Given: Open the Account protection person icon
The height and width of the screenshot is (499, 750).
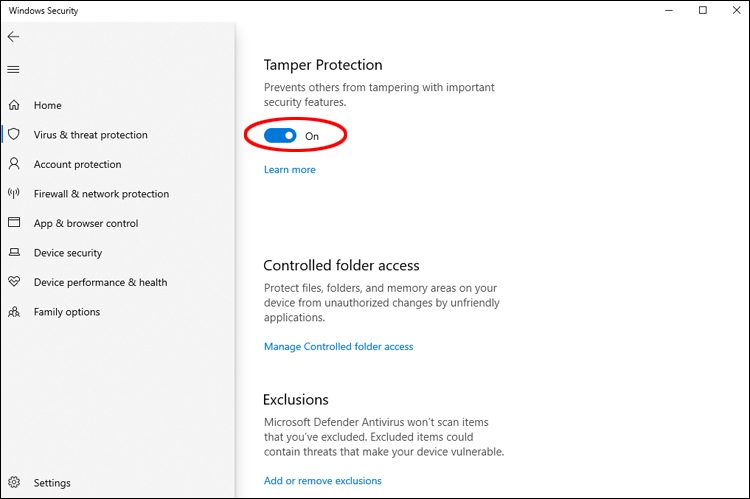Looking at the screenshot, I should pyautogui.click(x=14, y=164).
